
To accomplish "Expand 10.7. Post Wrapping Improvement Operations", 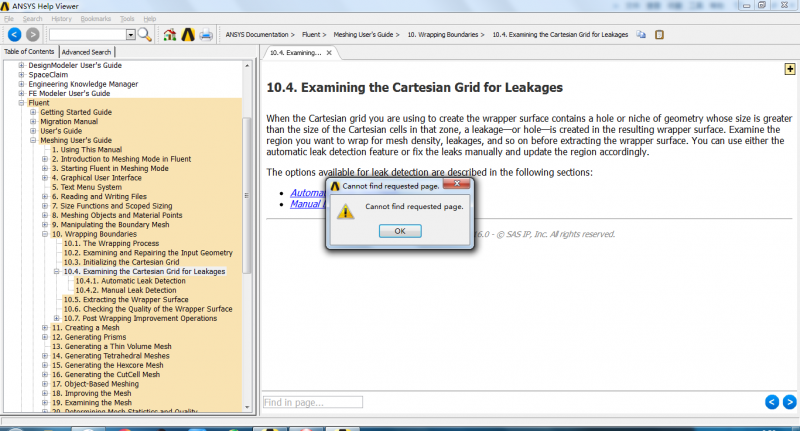I will click(x=57, y=318).
